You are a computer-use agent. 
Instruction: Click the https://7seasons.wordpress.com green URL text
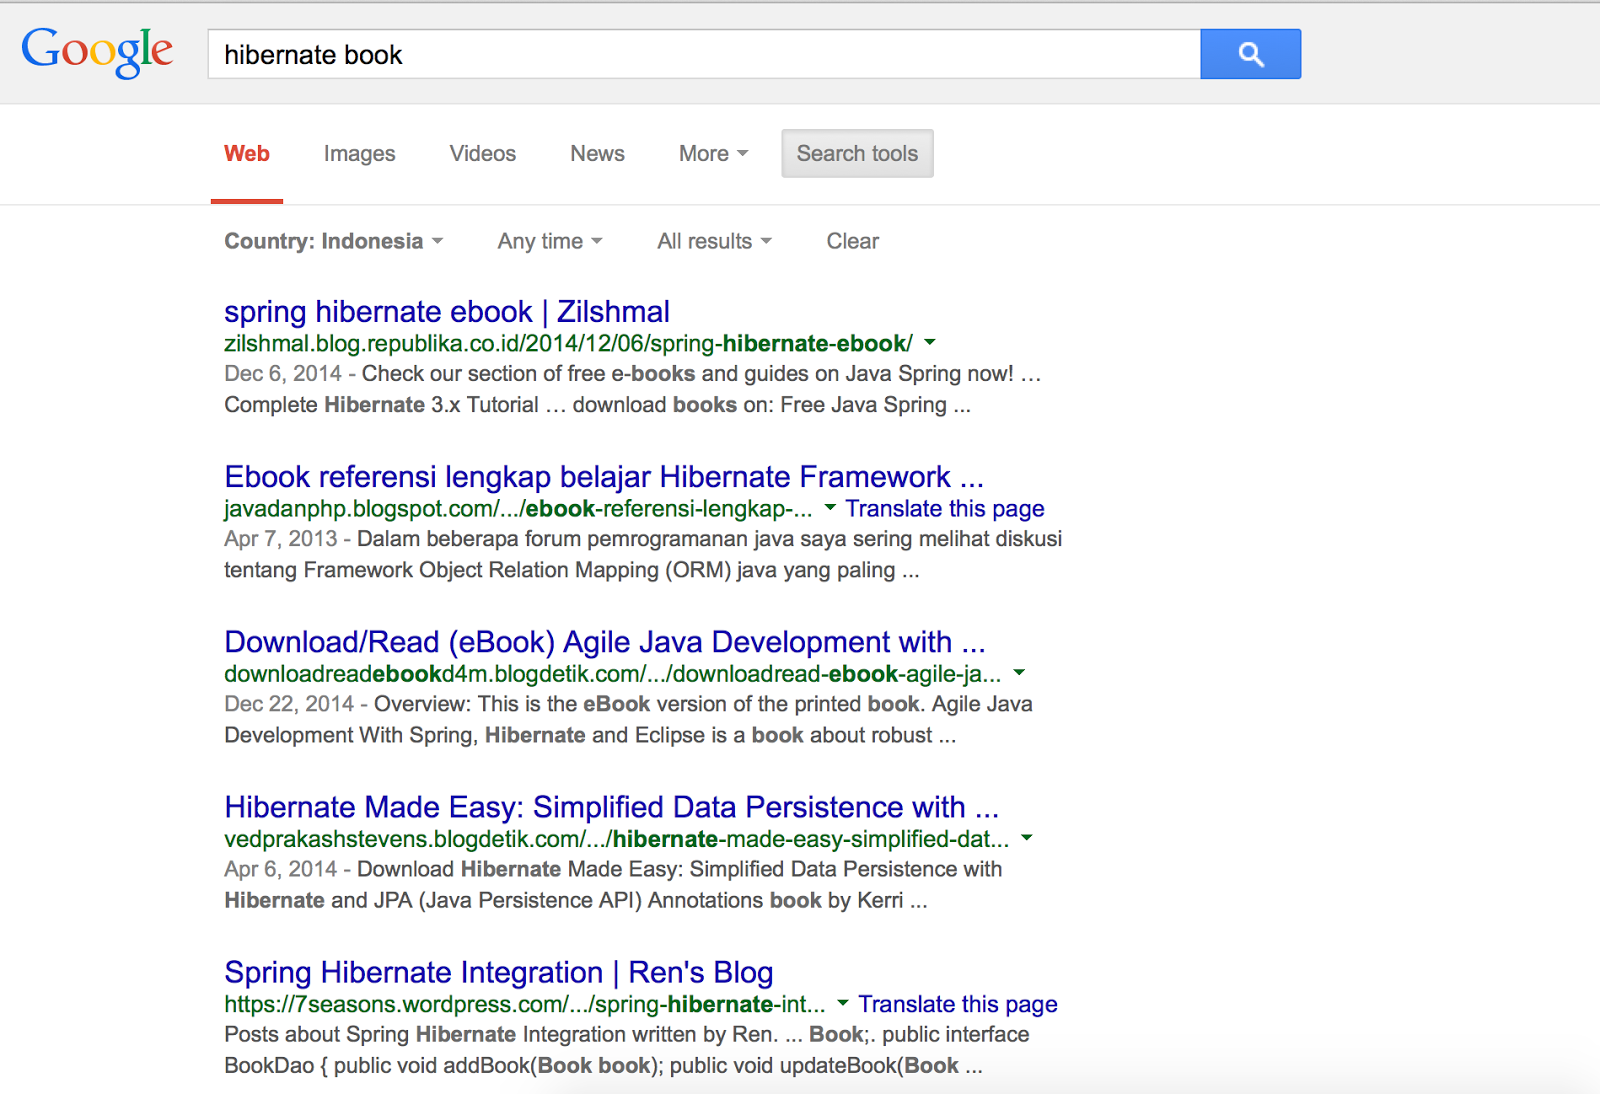click(525, 1004)
